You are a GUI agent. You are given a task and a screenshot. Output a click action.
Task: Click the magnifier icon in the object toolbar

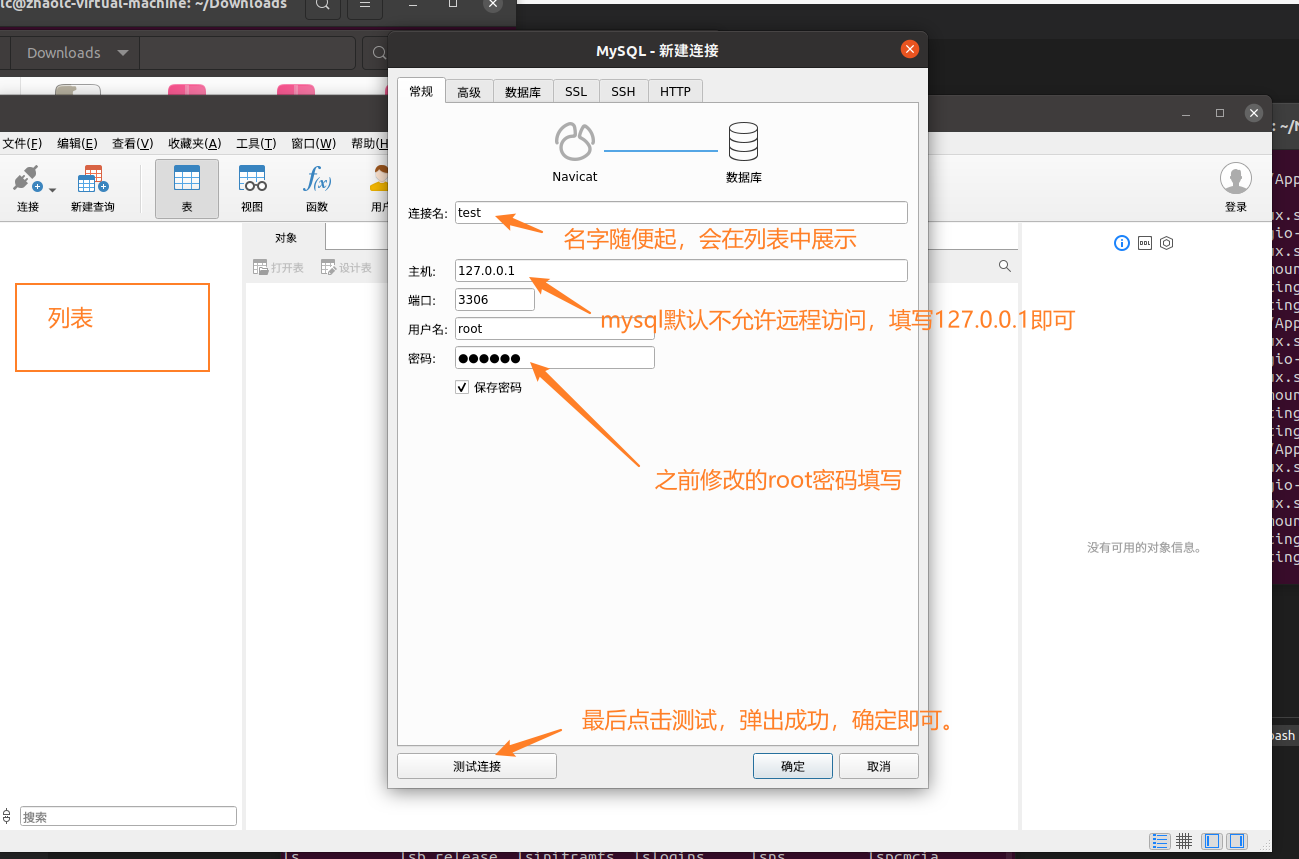(1004, 267)
